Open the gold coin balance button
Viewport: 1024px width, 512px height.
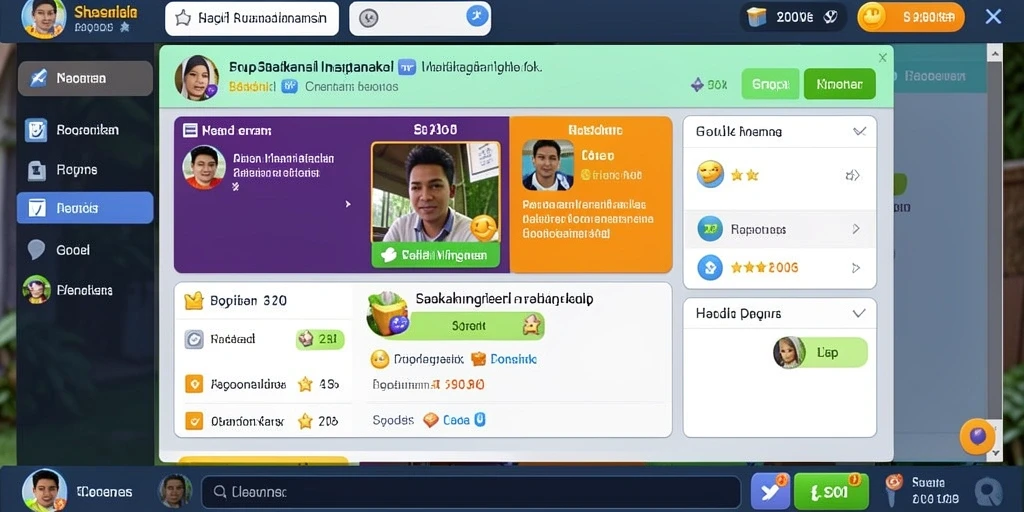[910, 17]
